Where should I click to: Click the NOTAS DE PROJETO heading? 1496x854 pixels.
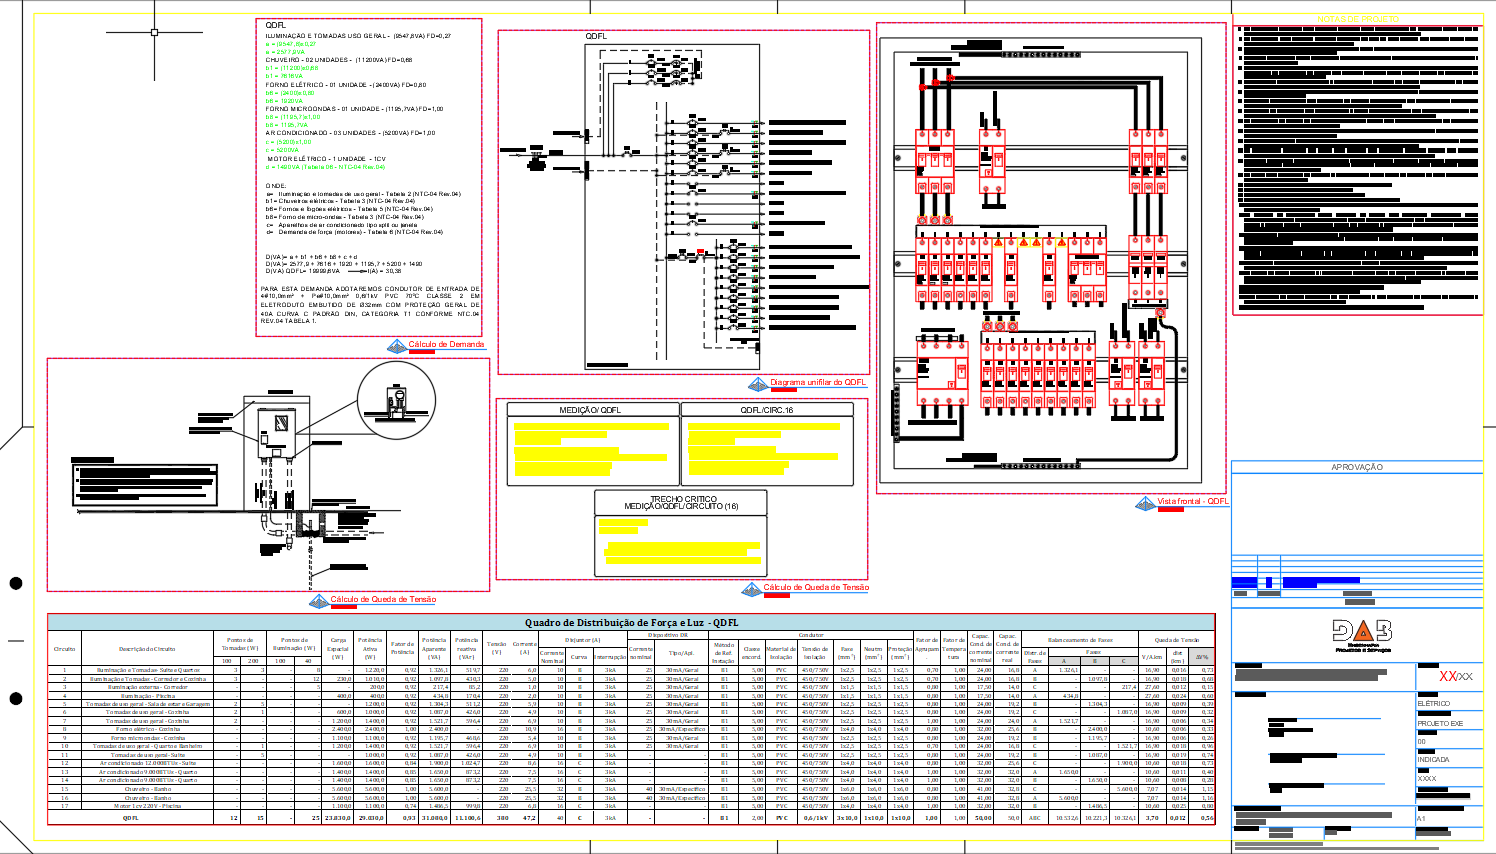[1358, 19]
